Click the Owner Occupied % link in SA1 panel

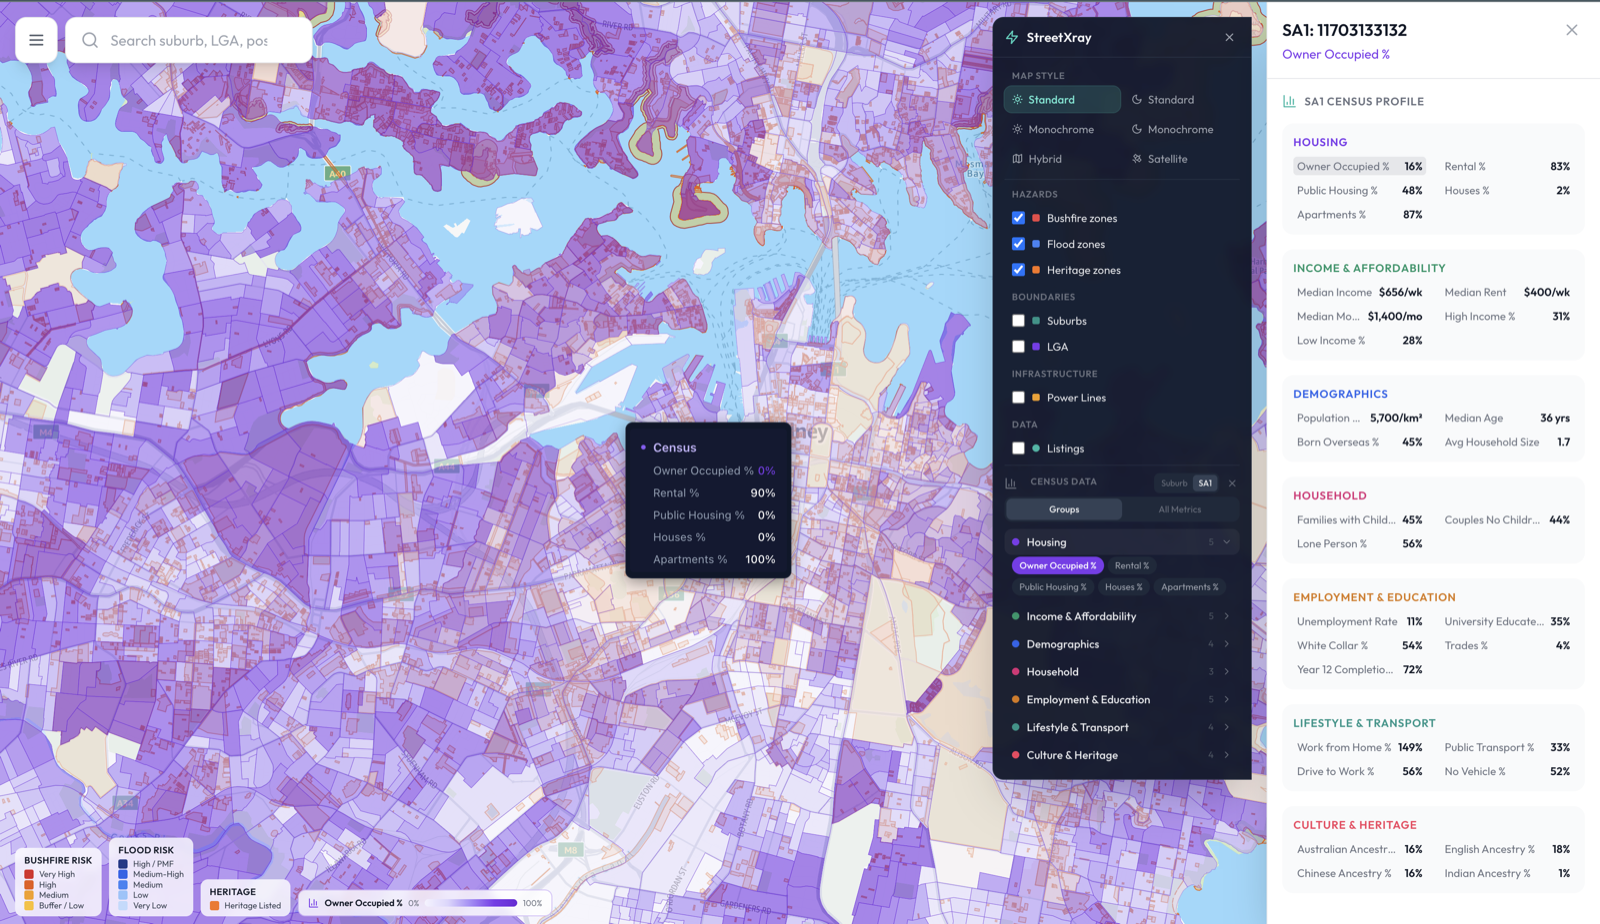(x=1336, y=54)
